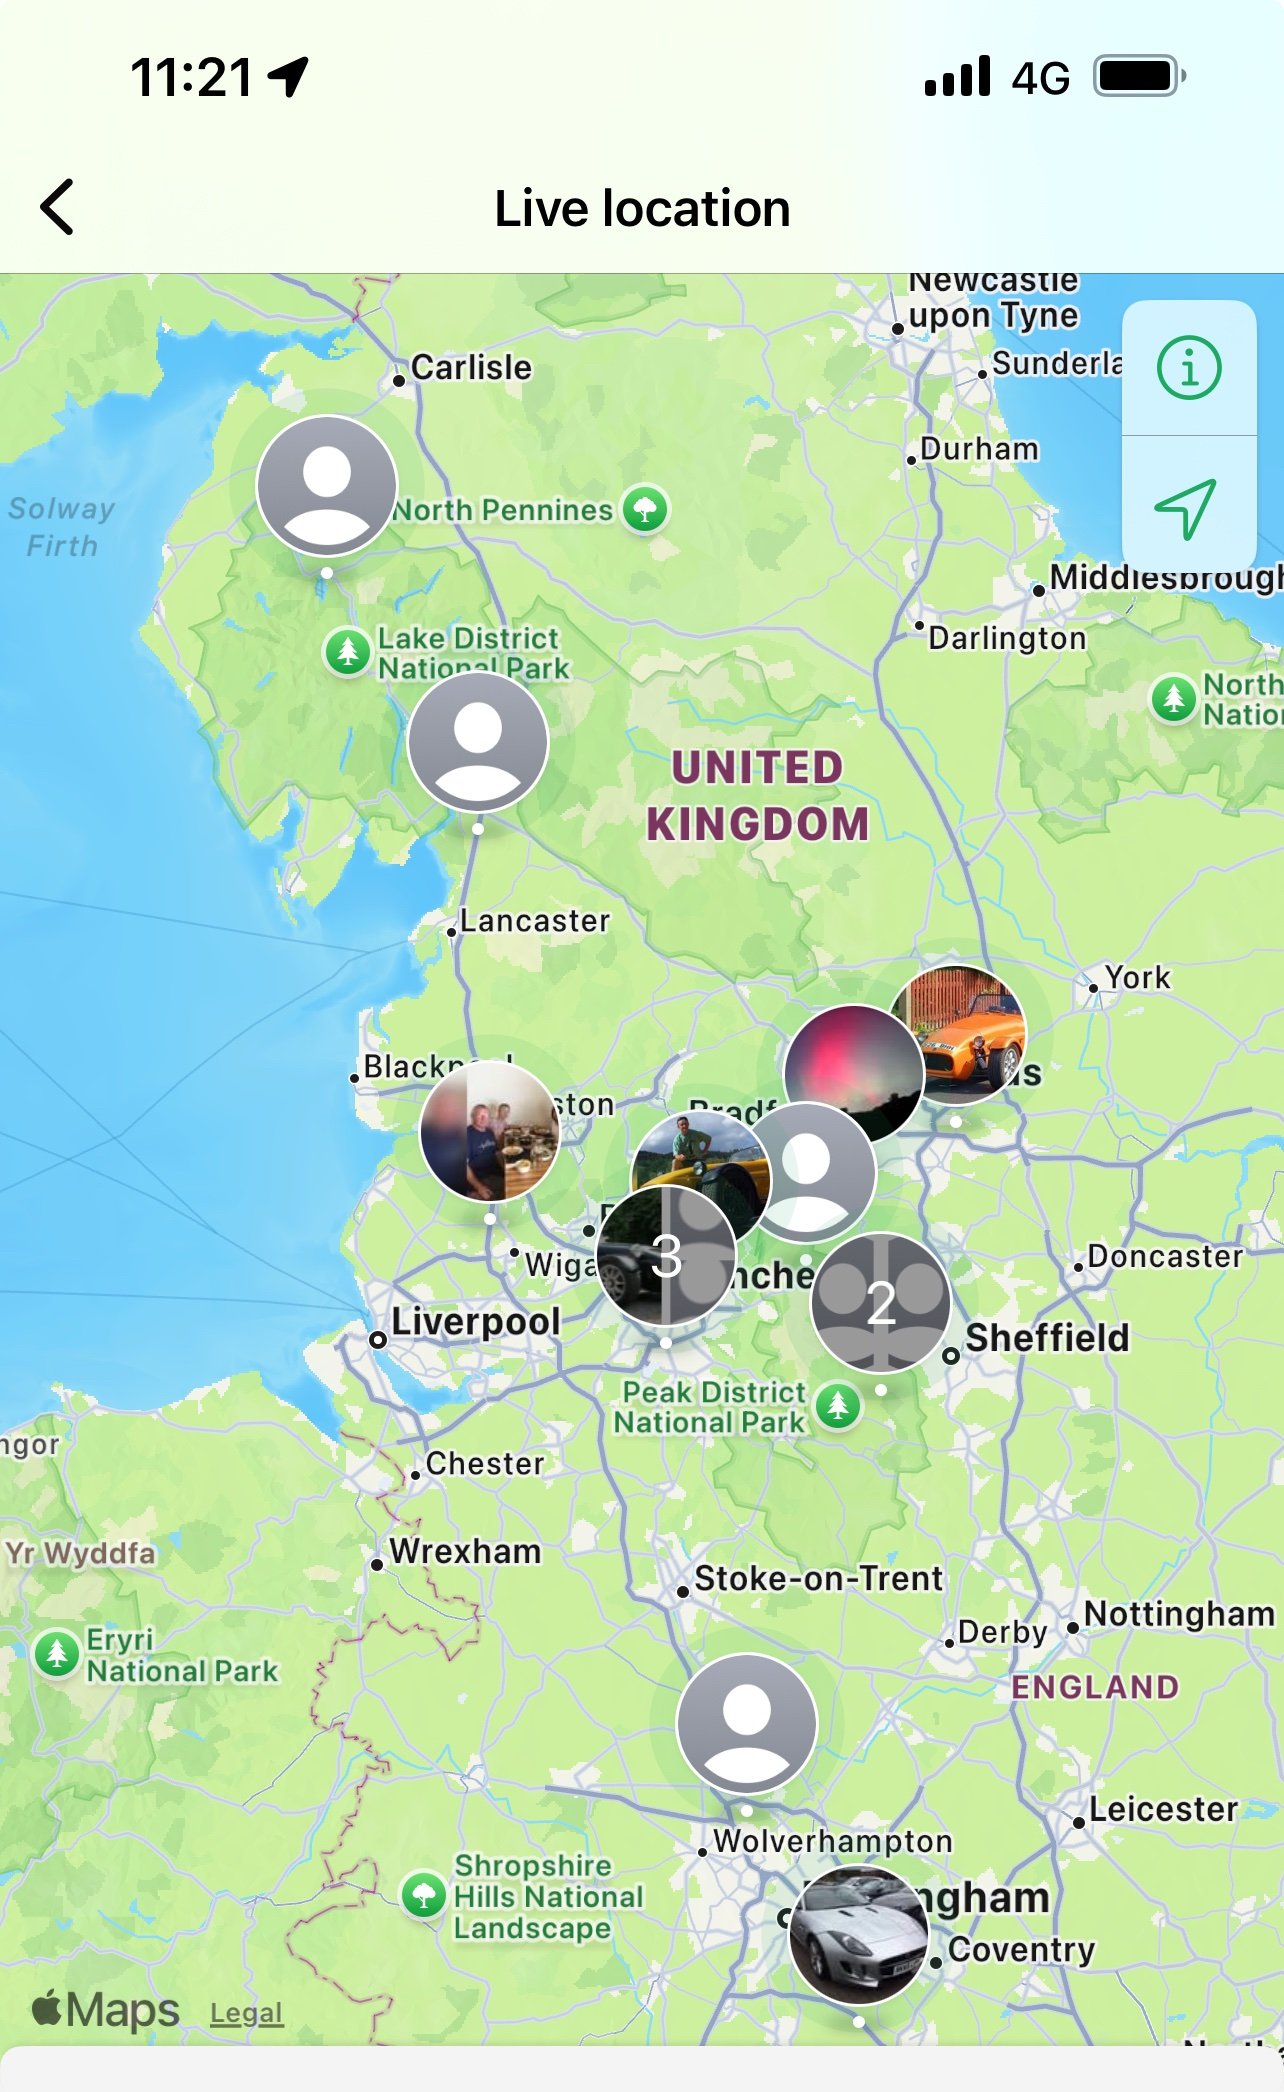Open the cluster marker labeled 3

[666, 1256]
